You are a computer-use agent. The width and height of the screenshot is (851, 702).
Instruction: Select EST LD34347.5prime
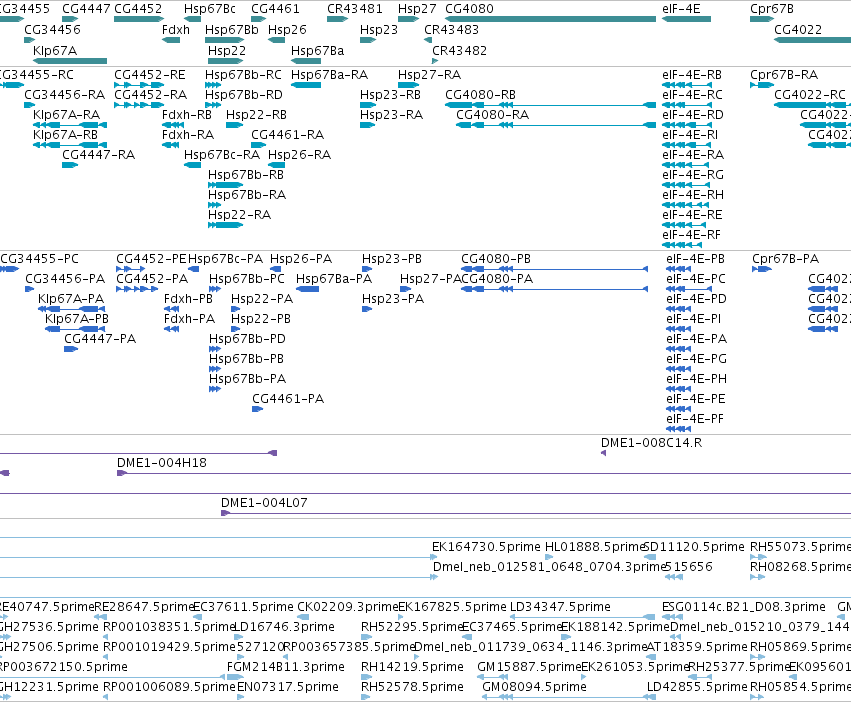pos(560,606)
